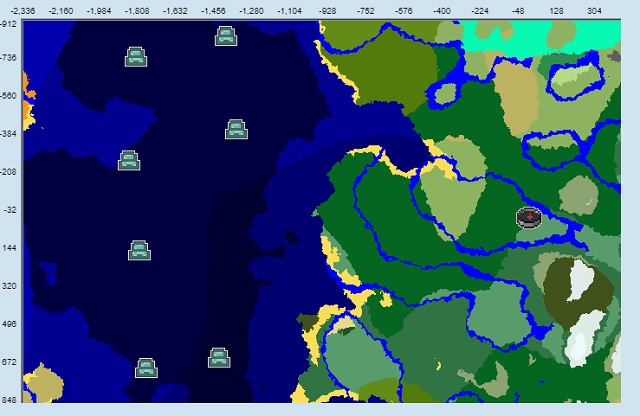
Task: Click the -48 horizontal axis label
Action: coord(518,11)
